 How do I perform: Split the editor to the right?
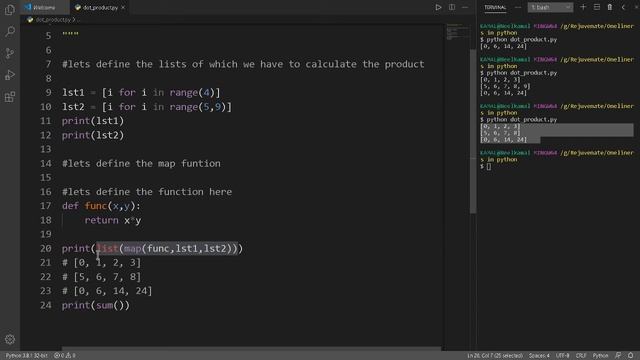click(452, 7)
